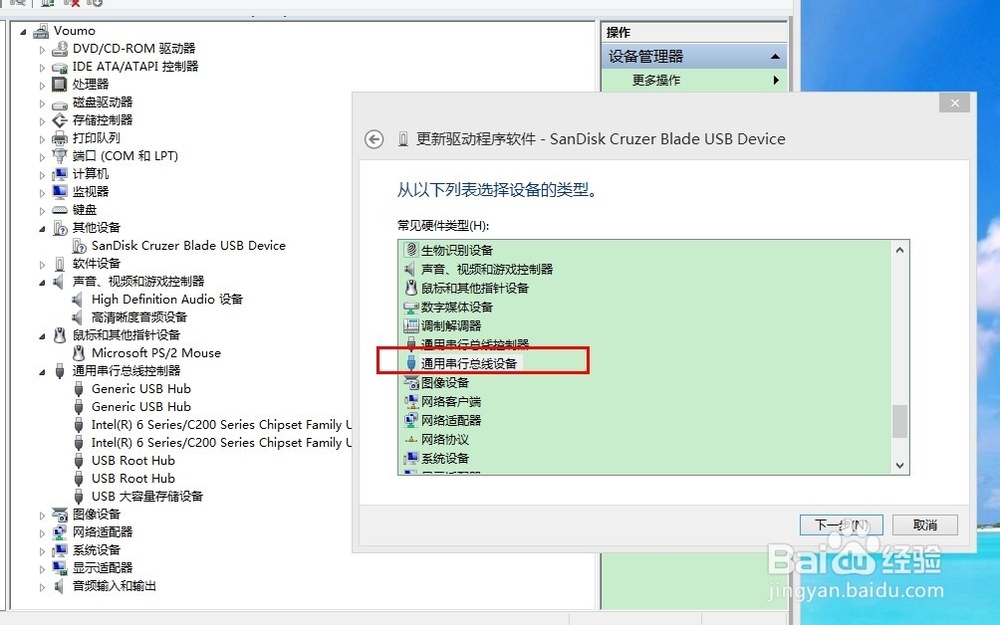Click the 下一步(N) button
This screenshot has height=625, width=1000.
pyautogui.click(x=841, y=525)
